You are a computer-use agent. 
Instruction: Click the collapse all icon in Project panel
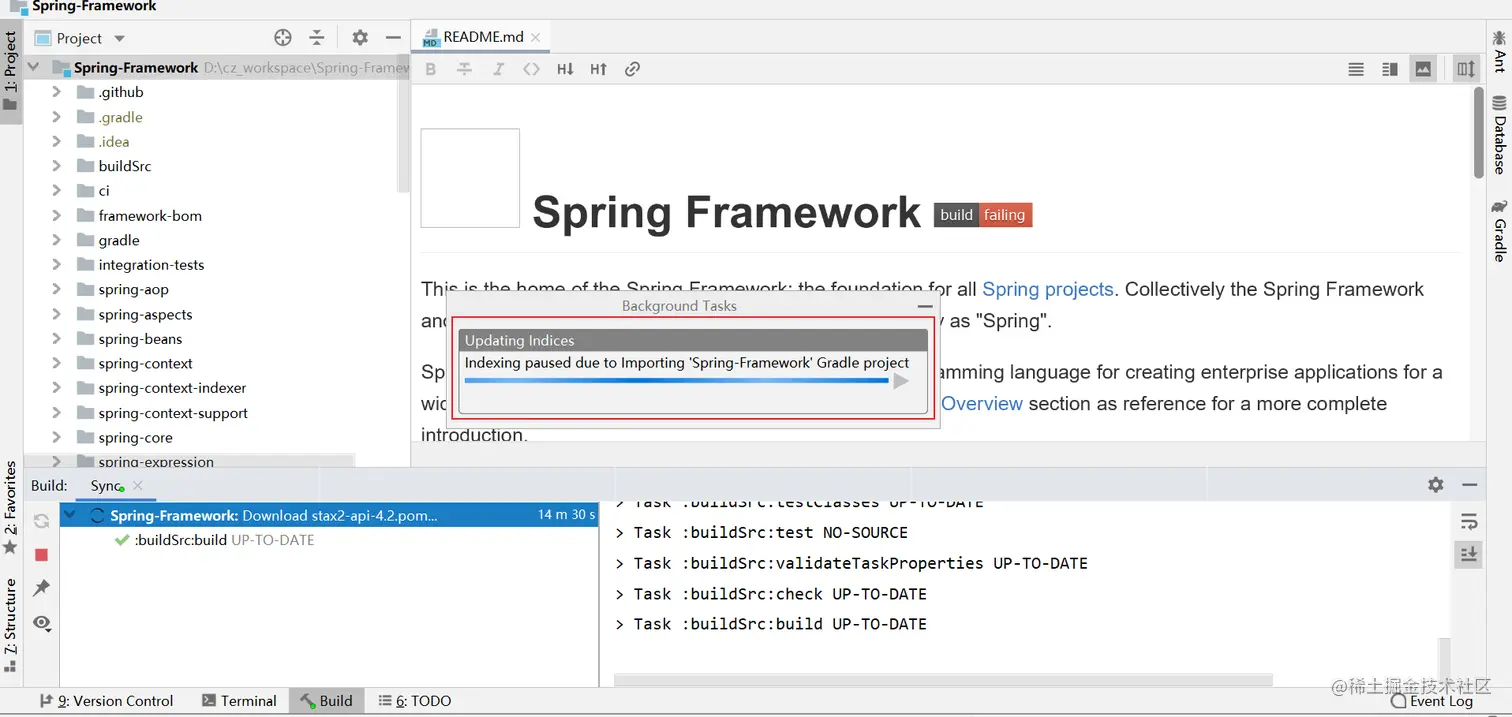tap(317, 38)
